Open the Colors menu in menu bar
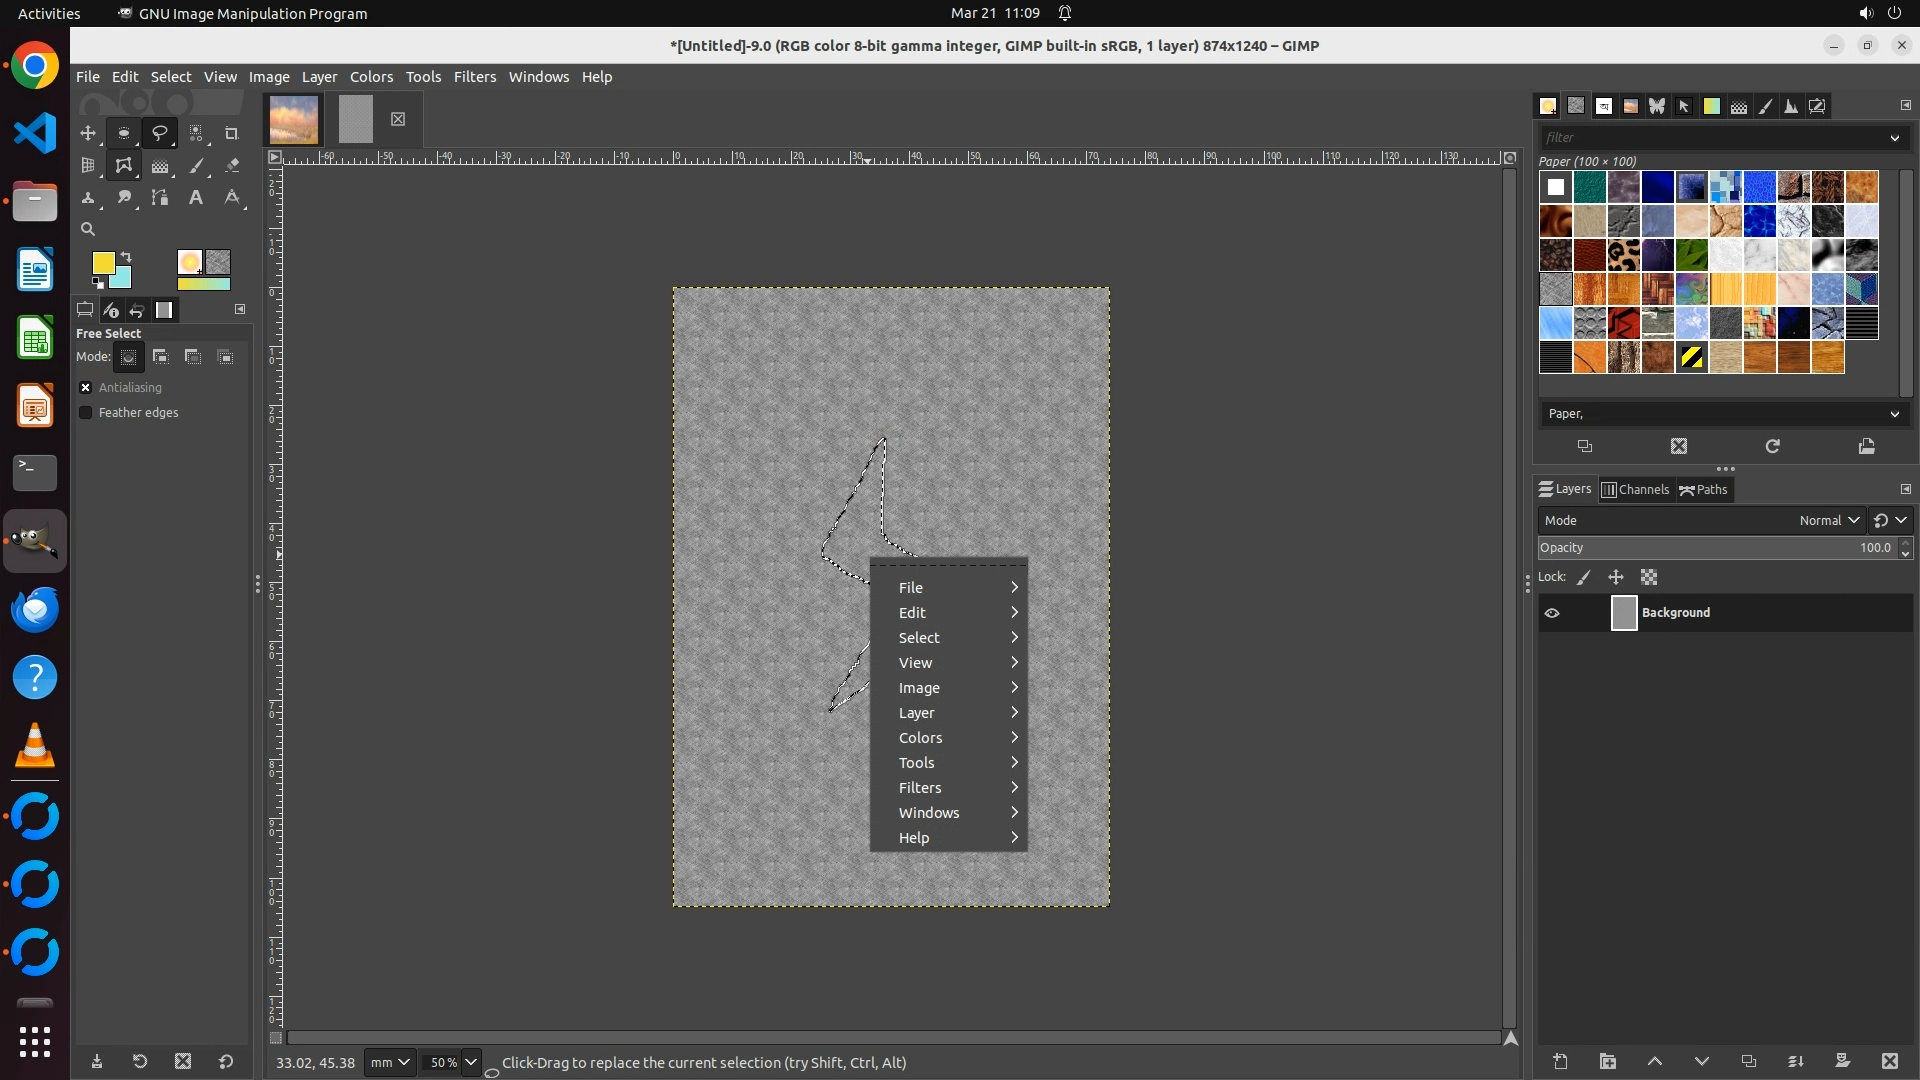The height and width of the screenshot is (1080, 1920). point(371,77)
